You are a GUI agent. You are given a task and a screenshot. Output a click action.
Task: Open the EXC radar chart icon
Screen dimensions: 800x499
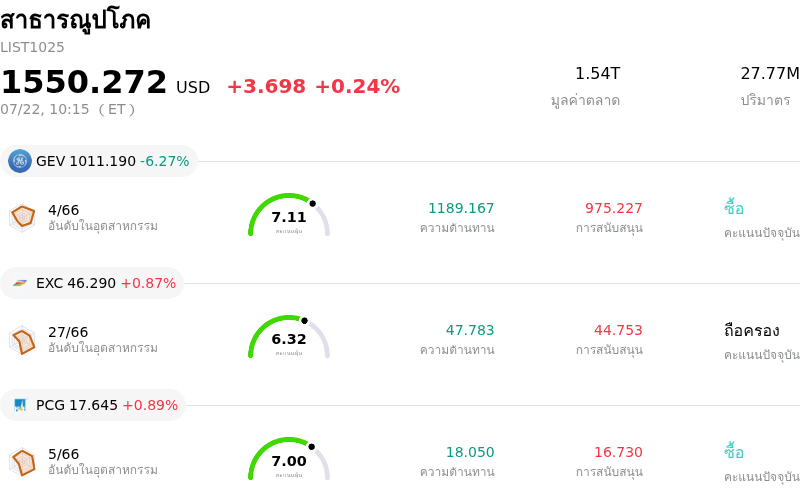[x=23, y=340]
